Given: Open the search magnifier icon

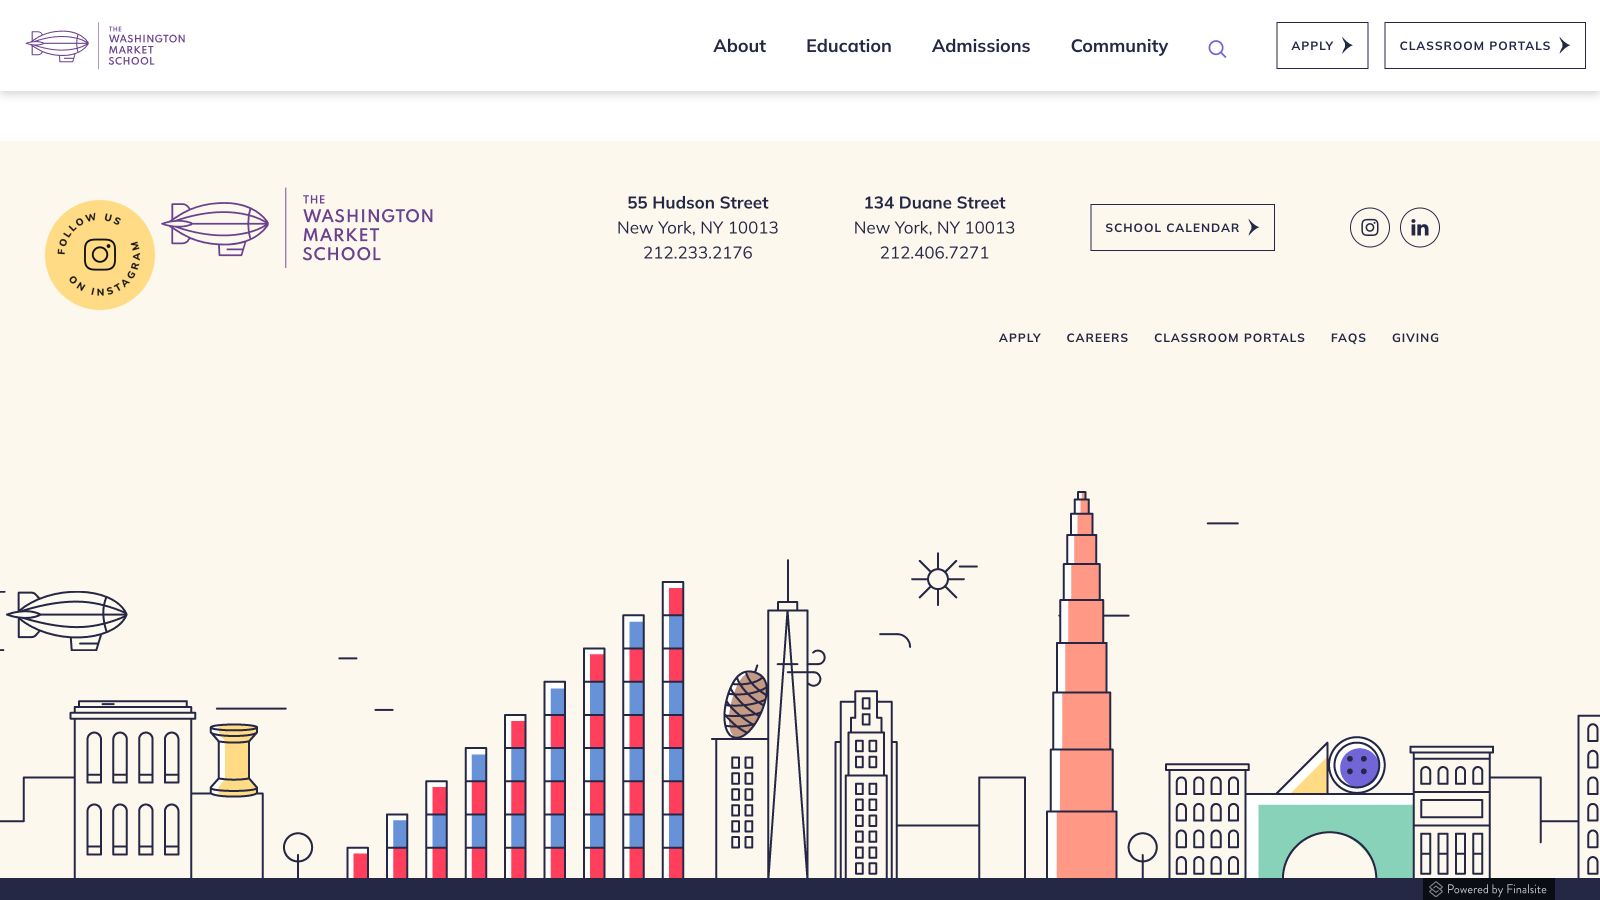Looking at the screenshot, I should pyautogui.click(x=1217, y=49).
